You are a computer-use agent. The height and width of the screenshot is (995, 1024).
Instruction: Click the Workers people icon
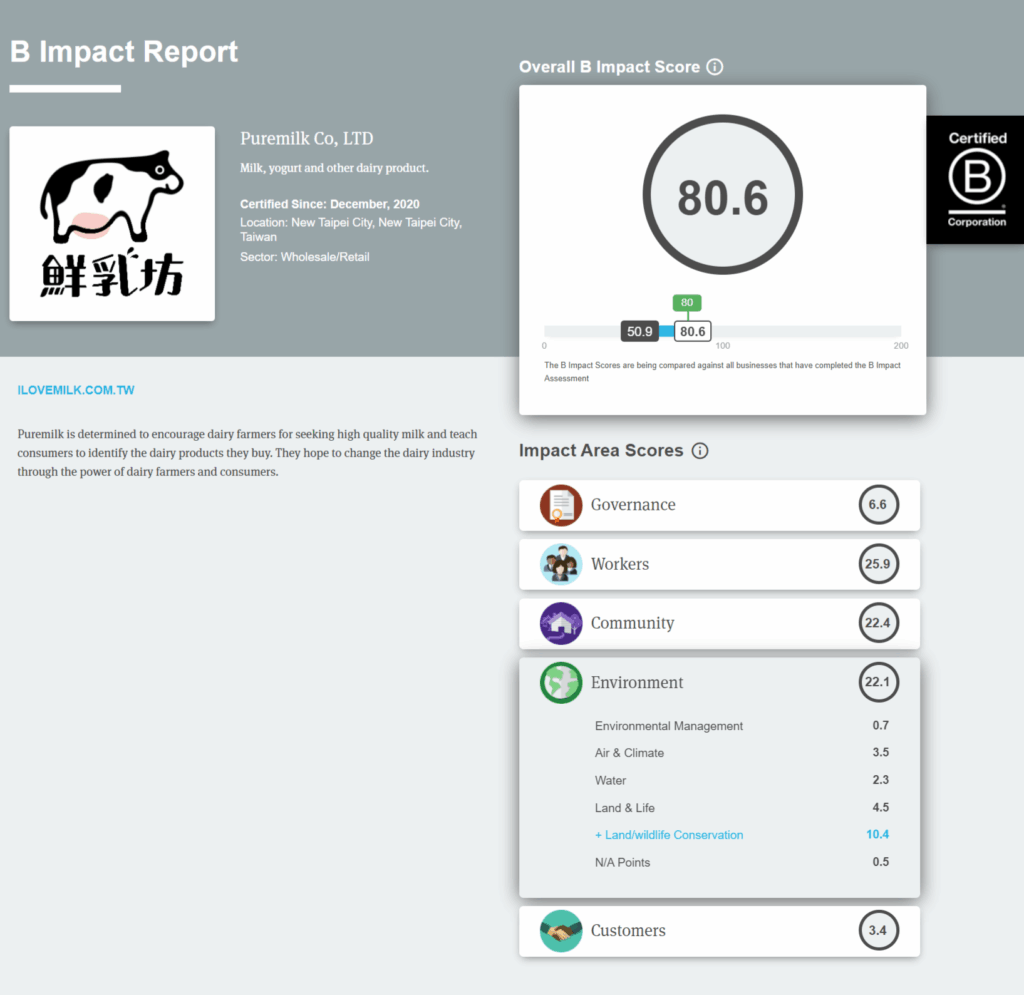[x=561, y=564]
